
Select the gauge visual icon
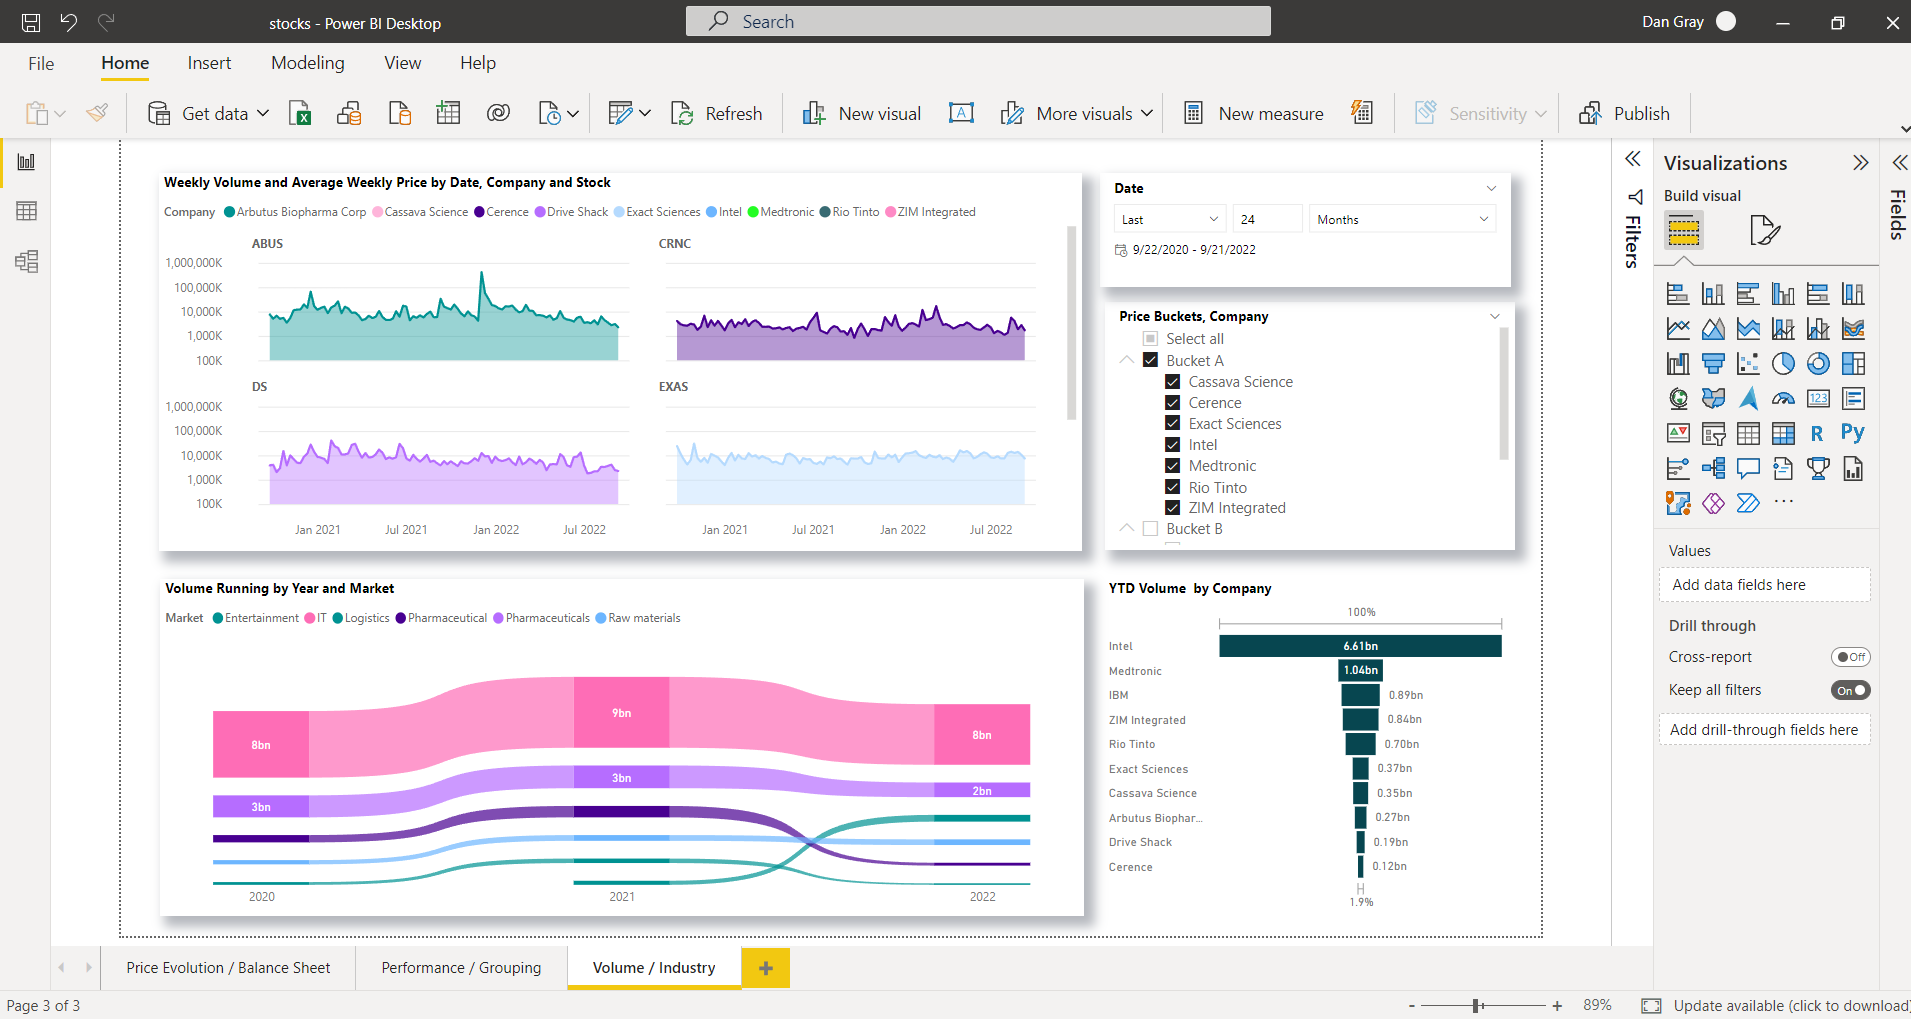coord(1783,399)
